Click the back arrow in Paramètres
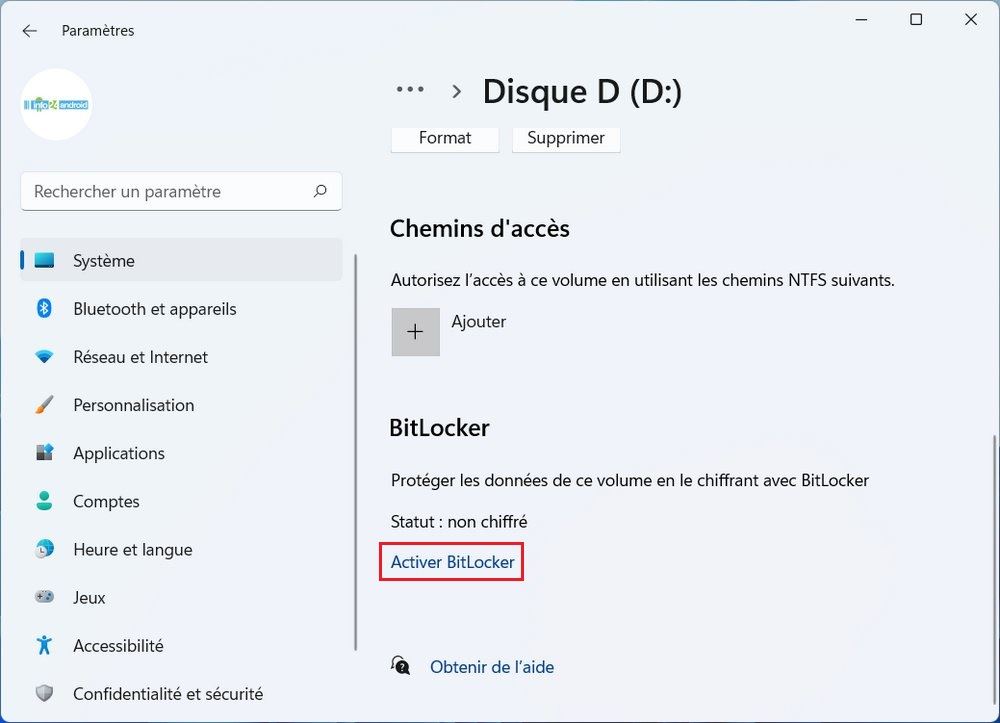 click(x=29, y=31)
